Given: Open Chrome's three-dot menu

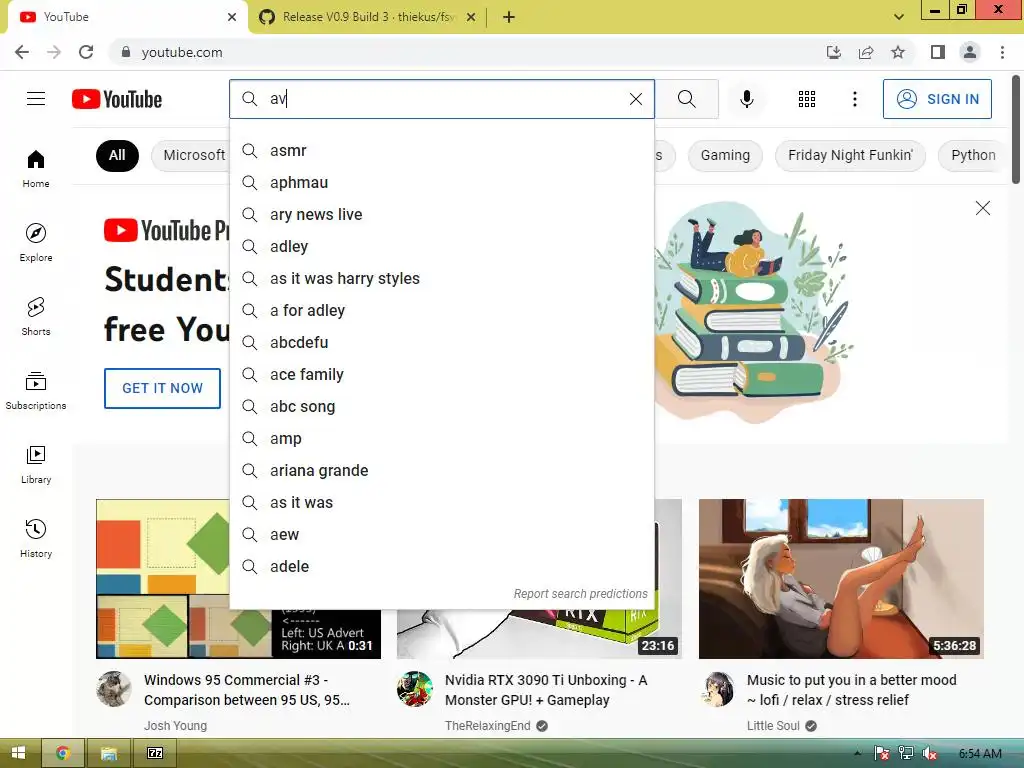Looking at the screenshot, I should pyautogui.click(x=1002, y=52).
